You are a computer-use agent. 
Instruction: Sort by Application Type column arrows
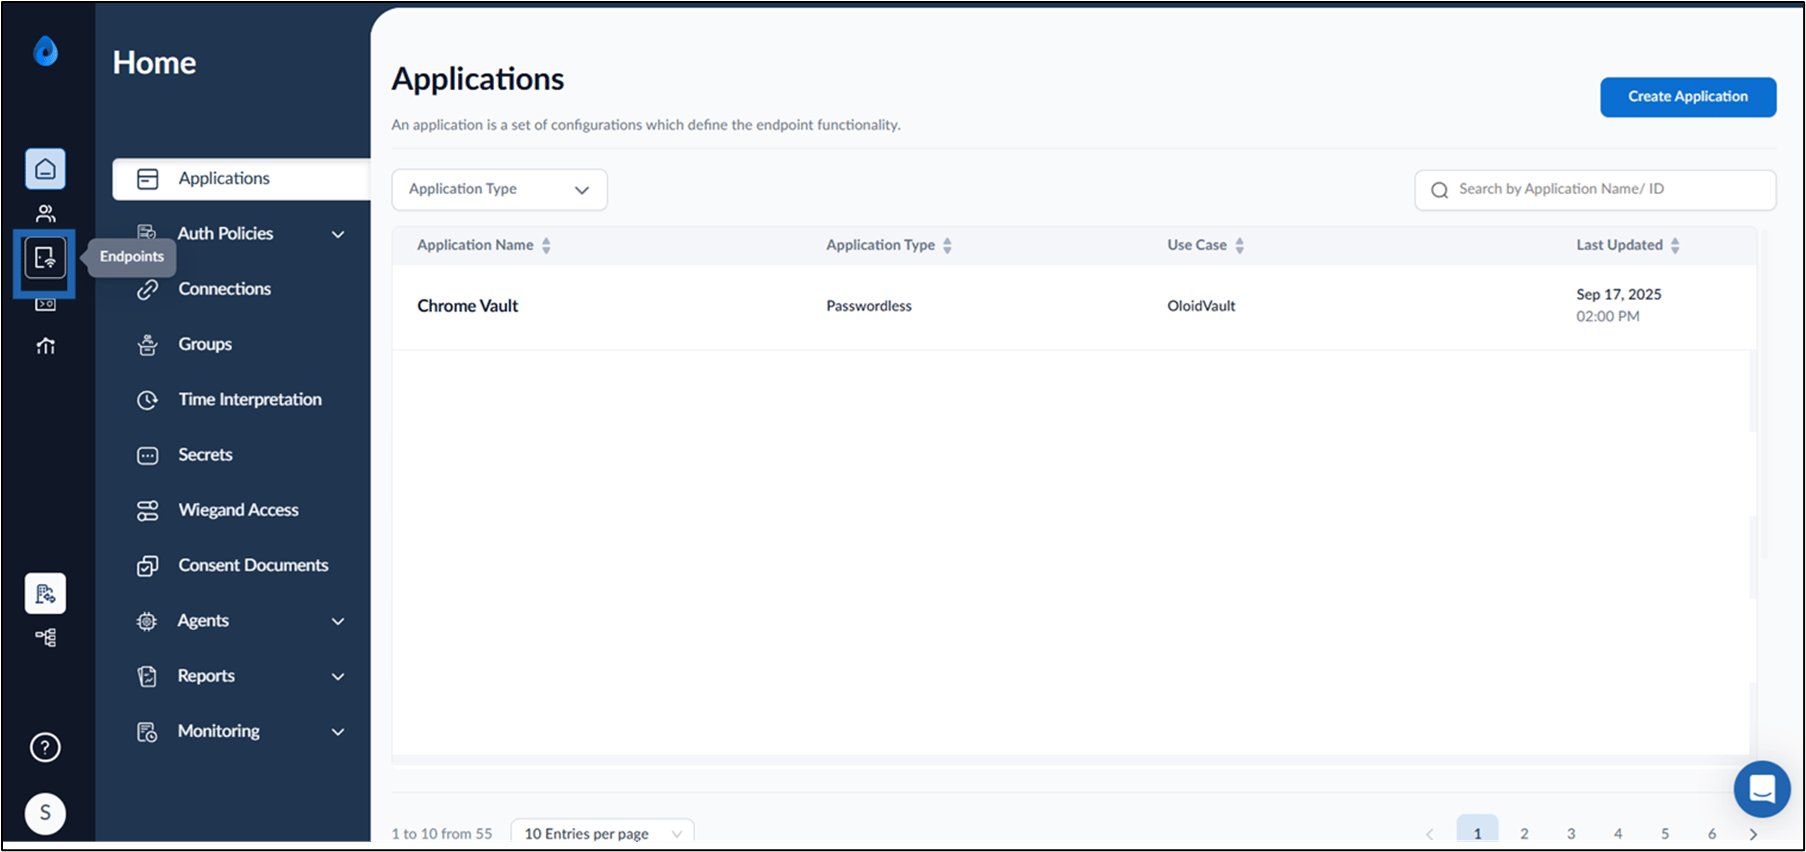coord(947,245)
